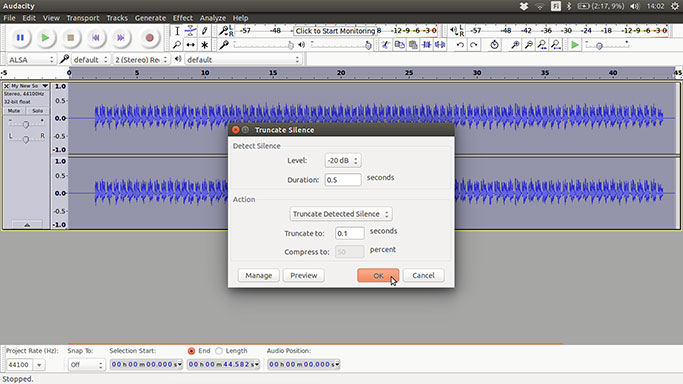Open the Effect menu

tap(183, 18)
